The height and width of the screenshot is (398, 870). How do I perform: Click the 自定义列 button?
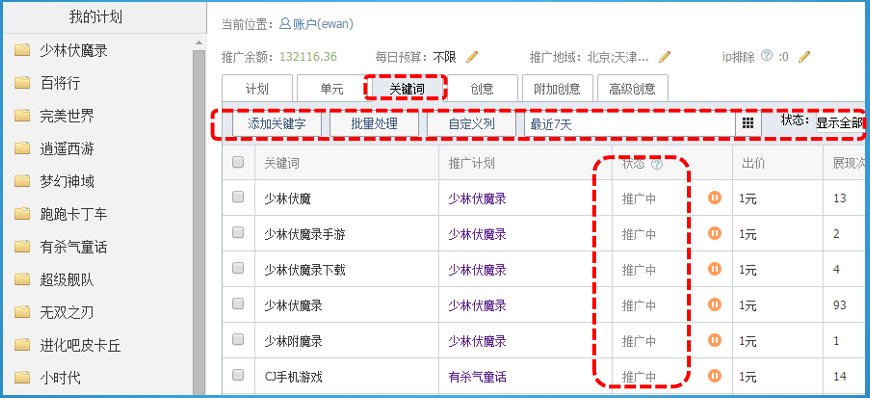coord(472,124)
